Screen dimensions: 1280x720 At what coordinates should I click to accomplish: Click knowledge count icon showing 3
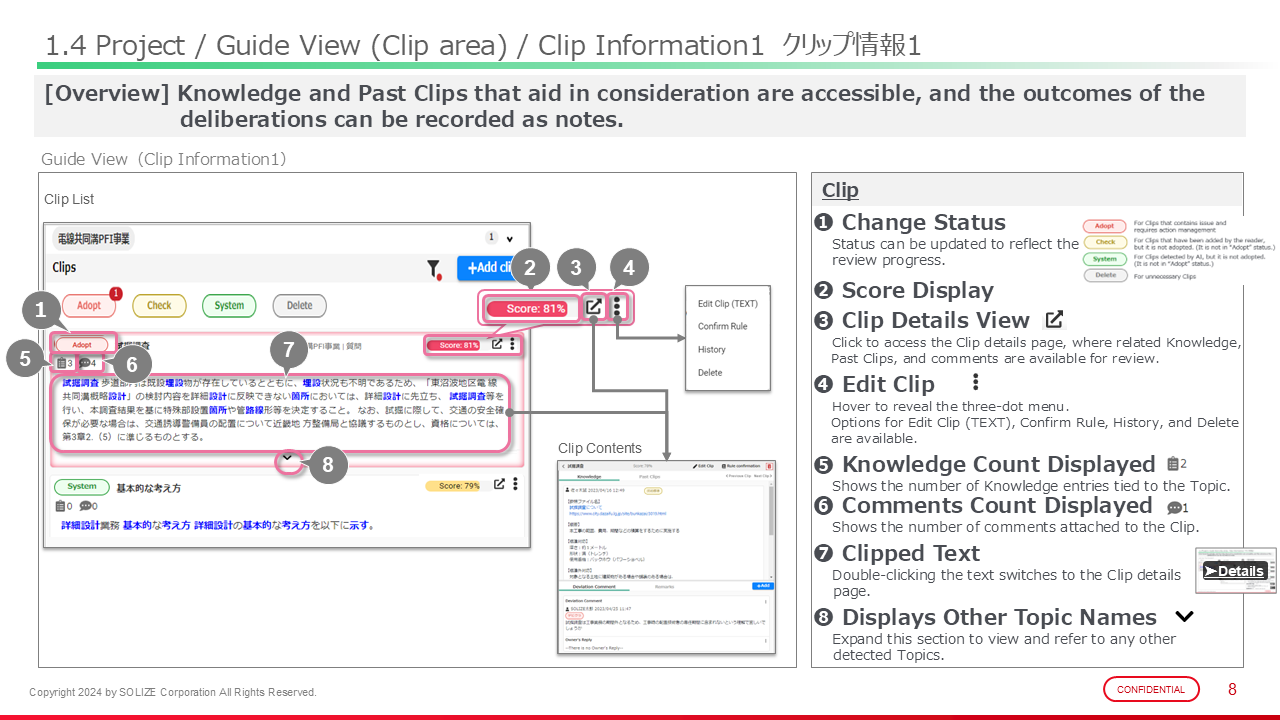tap(62, 363)
